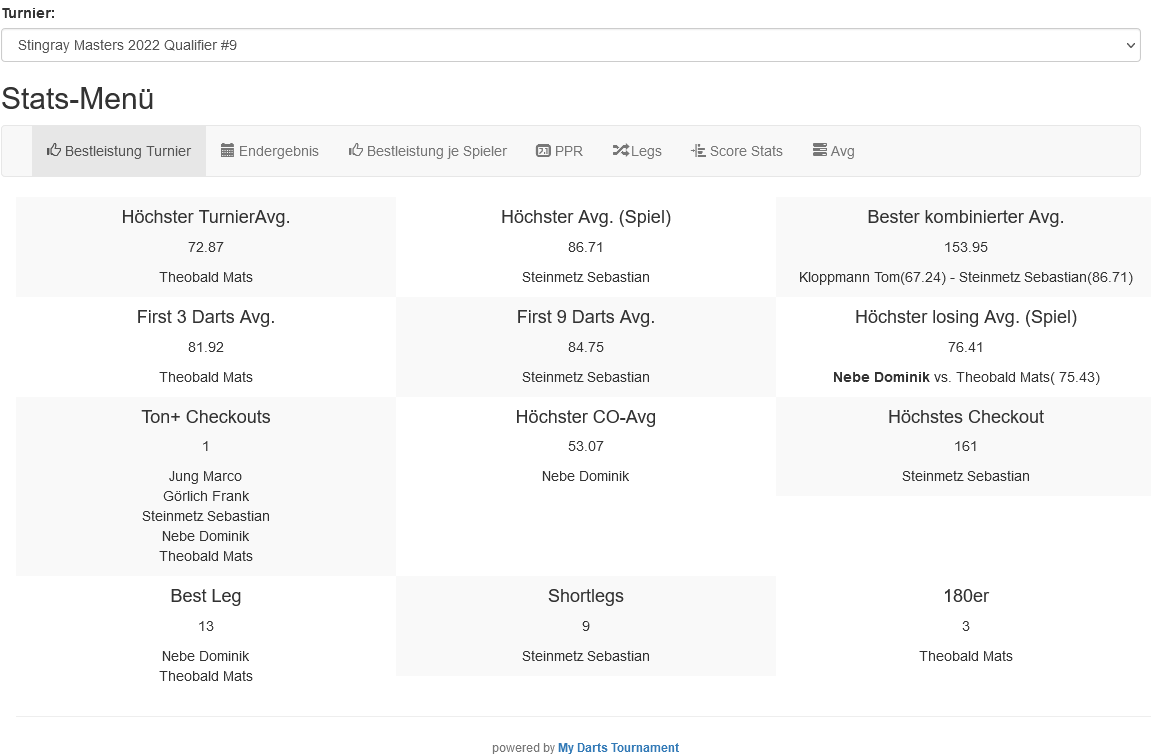
Task: Click the thumbs-up icon before Bestleistung je Spieler
Action: [355, 151]
